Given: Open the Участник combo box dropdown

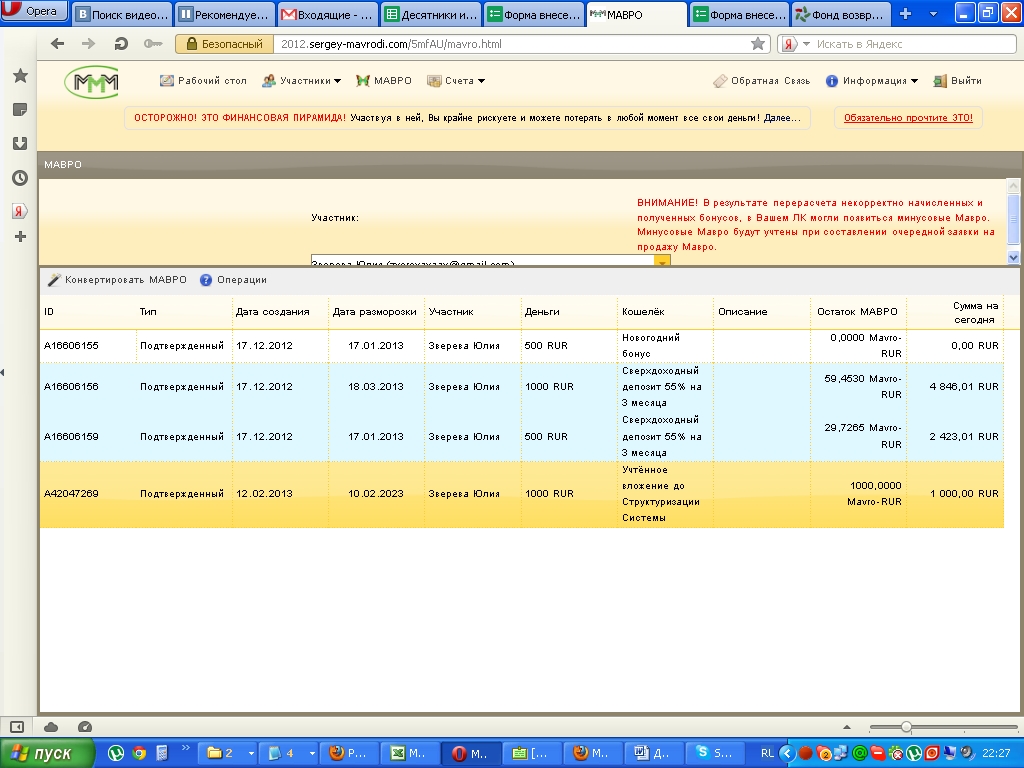Looking at the screenshot, I should [662, 261].
